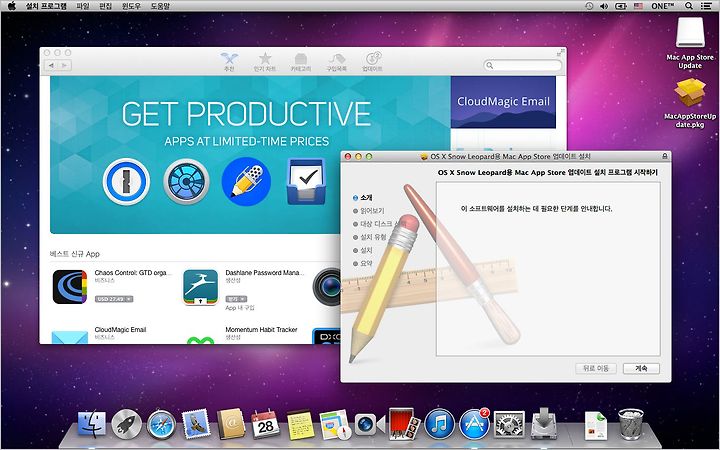Viewport: 720px width, 450px height.
Task: Open the CloudMagic Email promo banner
Action: [x=503, y=102]
